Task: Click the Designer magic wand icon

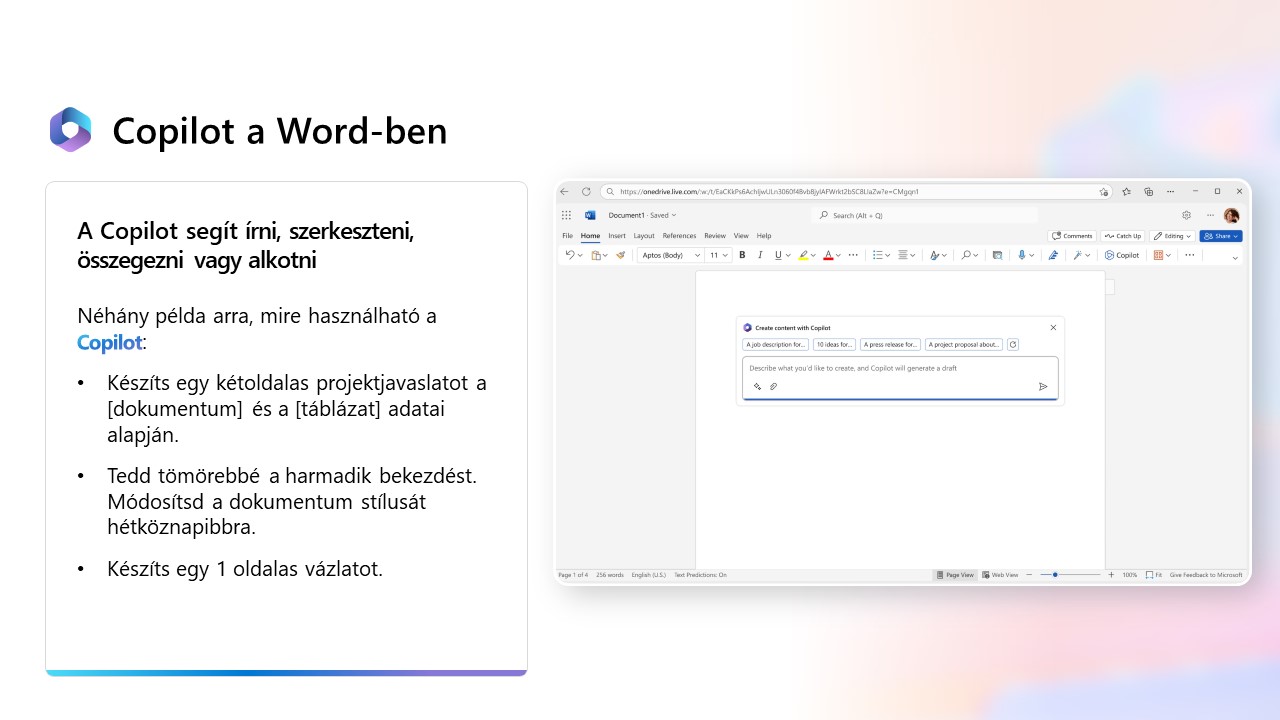Action: tap(1077, 255)
